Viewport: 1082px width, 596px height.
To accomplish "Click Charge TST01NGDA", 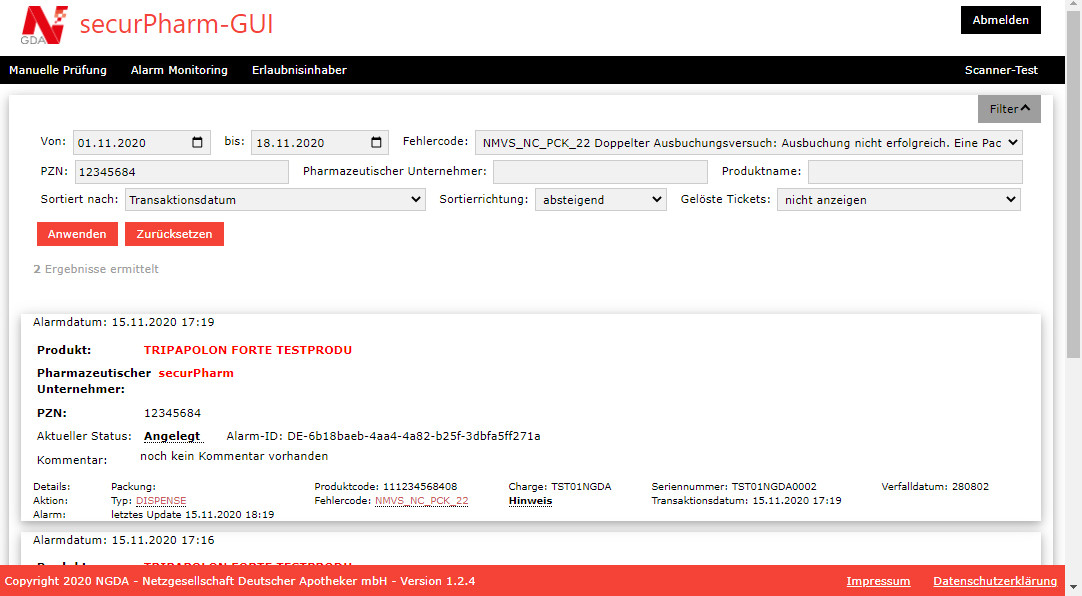I will tap(560, 487).
